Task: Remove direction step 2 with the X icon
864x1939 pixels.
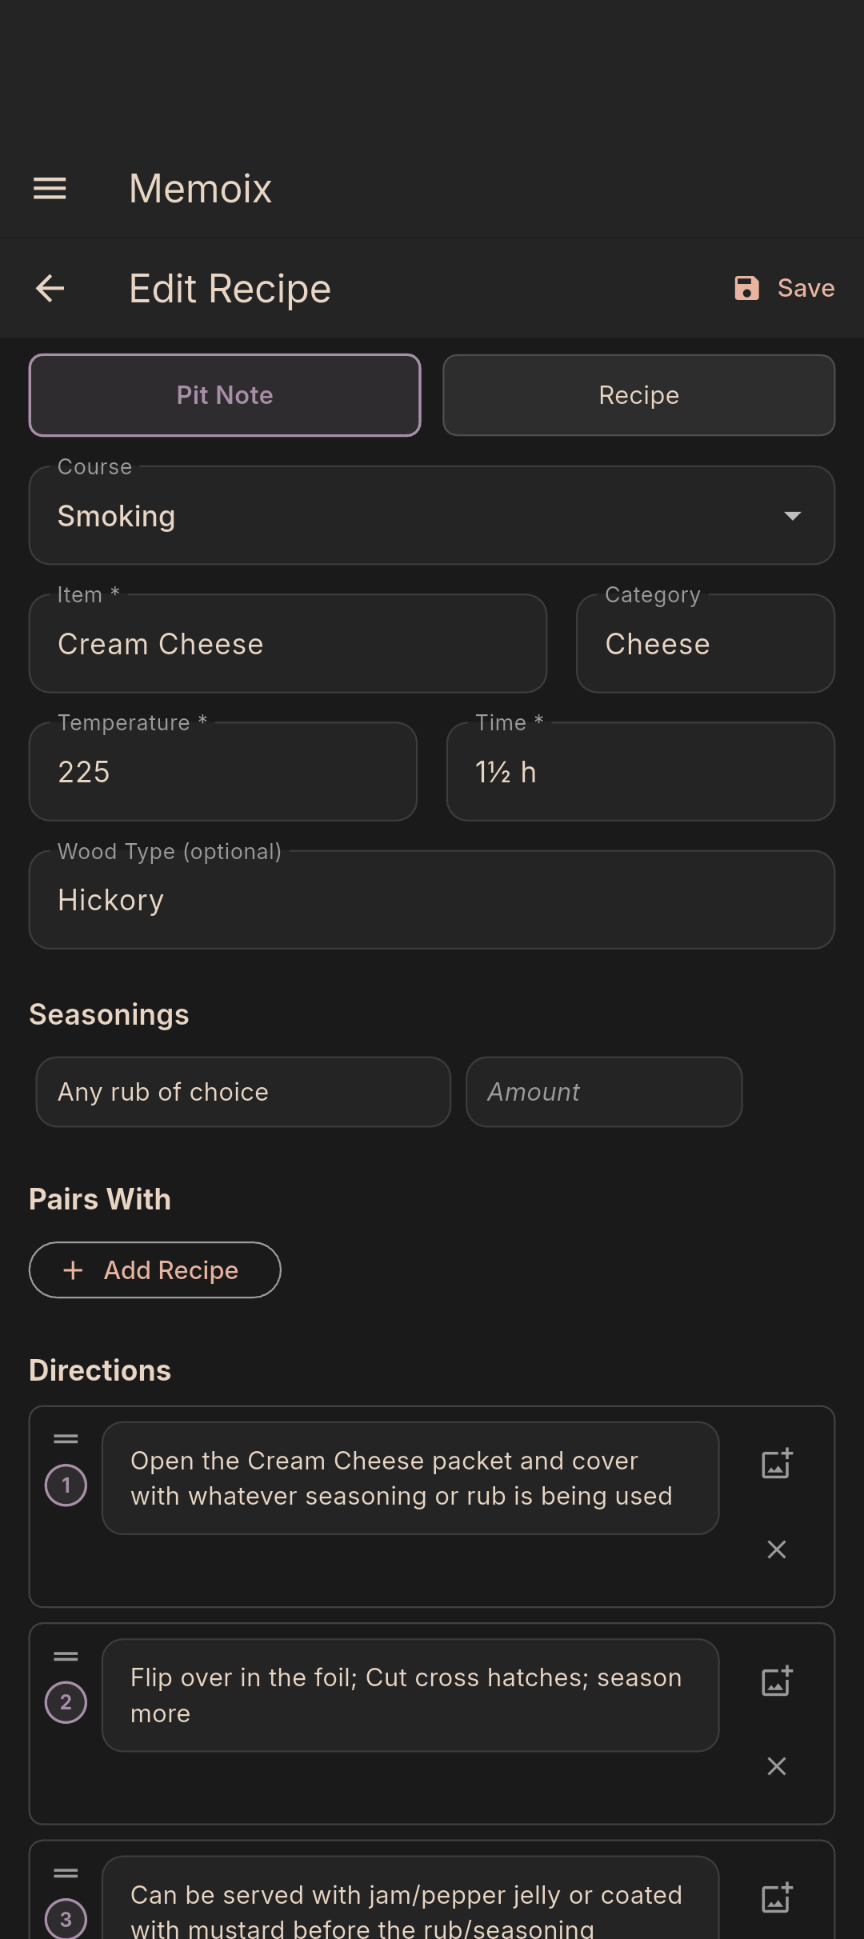Action: 776,1766
